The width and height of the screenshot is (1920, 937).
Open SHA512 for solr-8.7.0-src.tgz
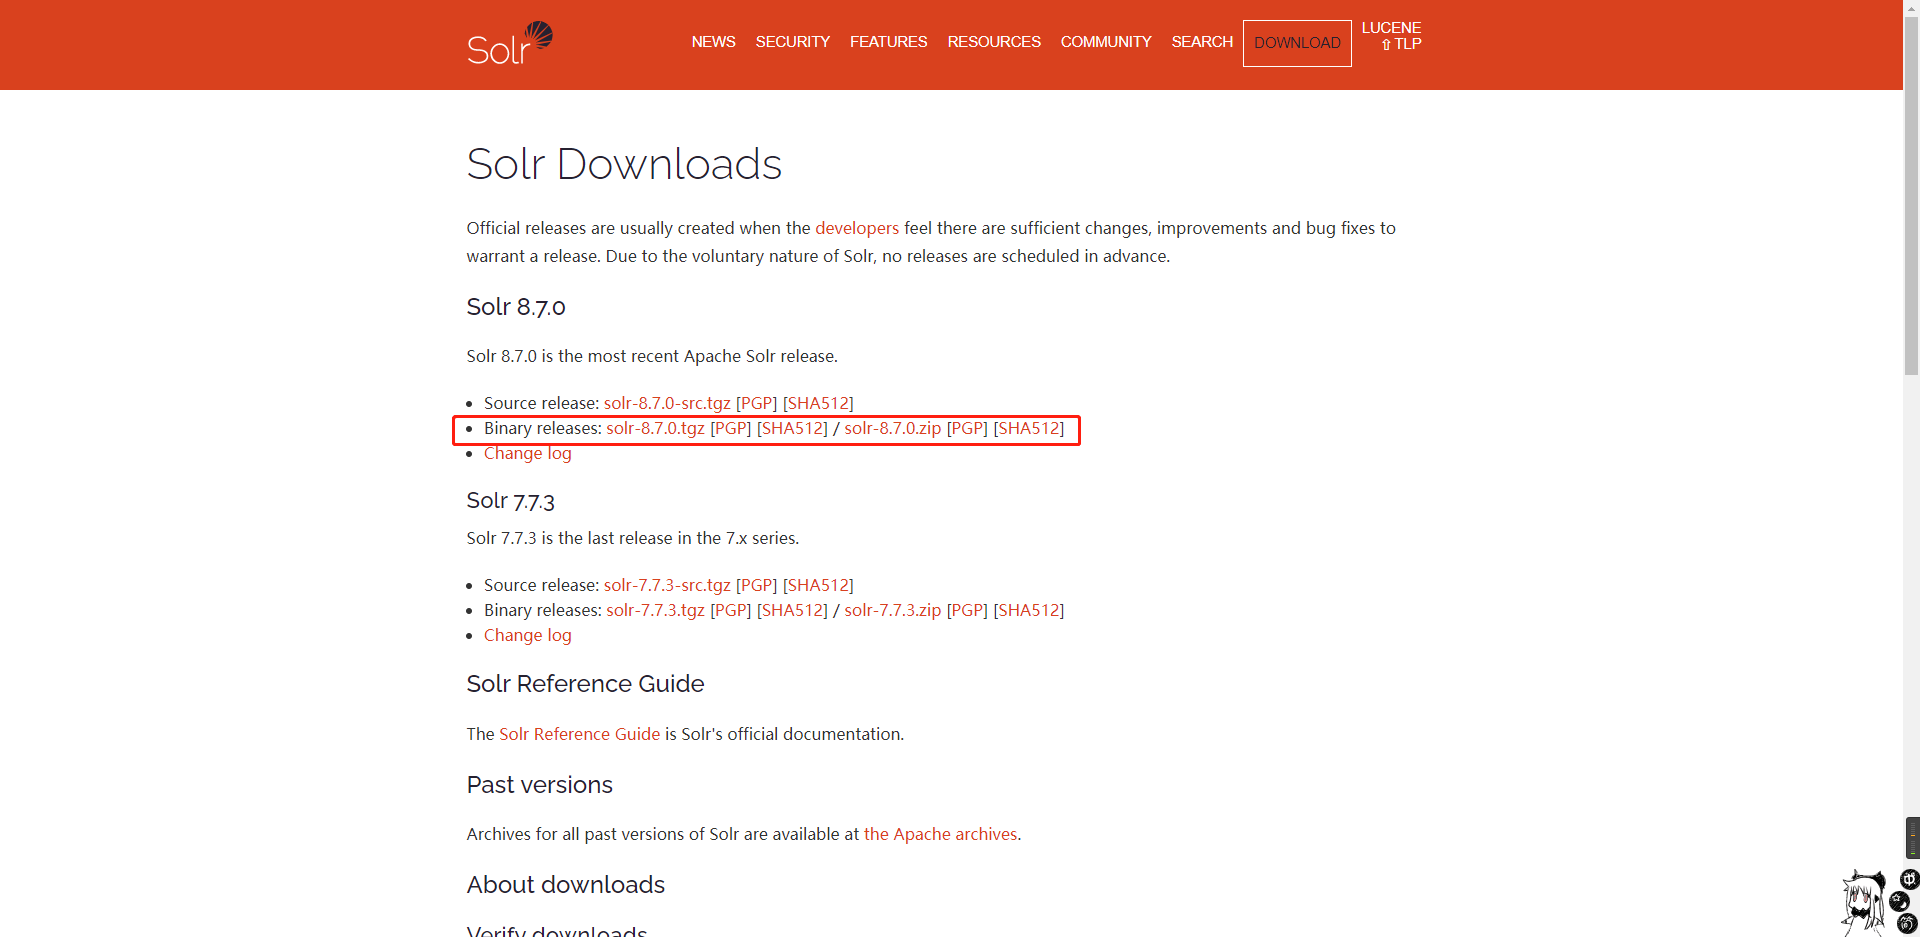click(818, 403)
